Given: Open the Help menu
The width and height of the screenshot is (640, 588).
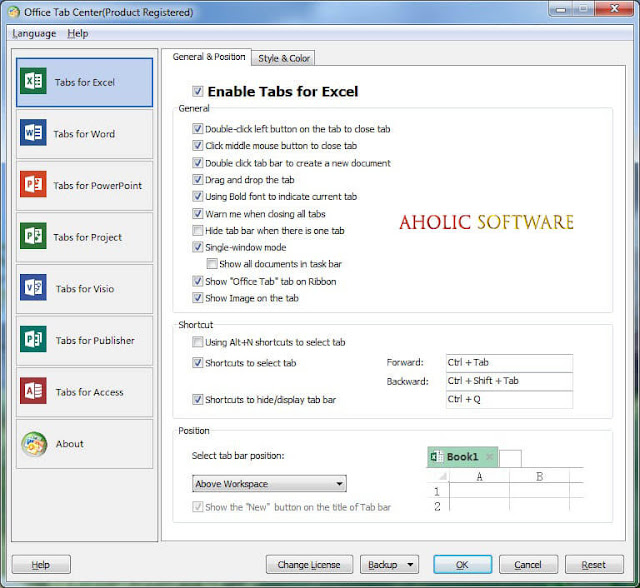Looking at the screenshot, I should coord(78,33).
